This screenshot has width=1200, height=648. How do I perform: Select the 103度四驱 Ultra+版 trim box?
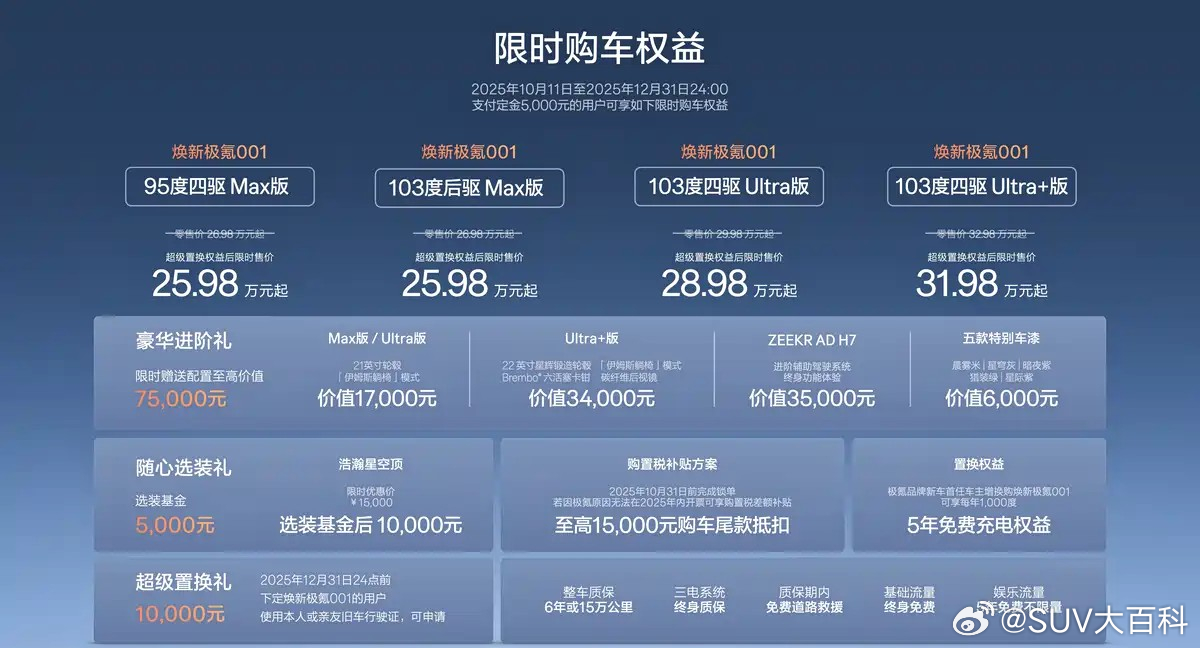981,187
